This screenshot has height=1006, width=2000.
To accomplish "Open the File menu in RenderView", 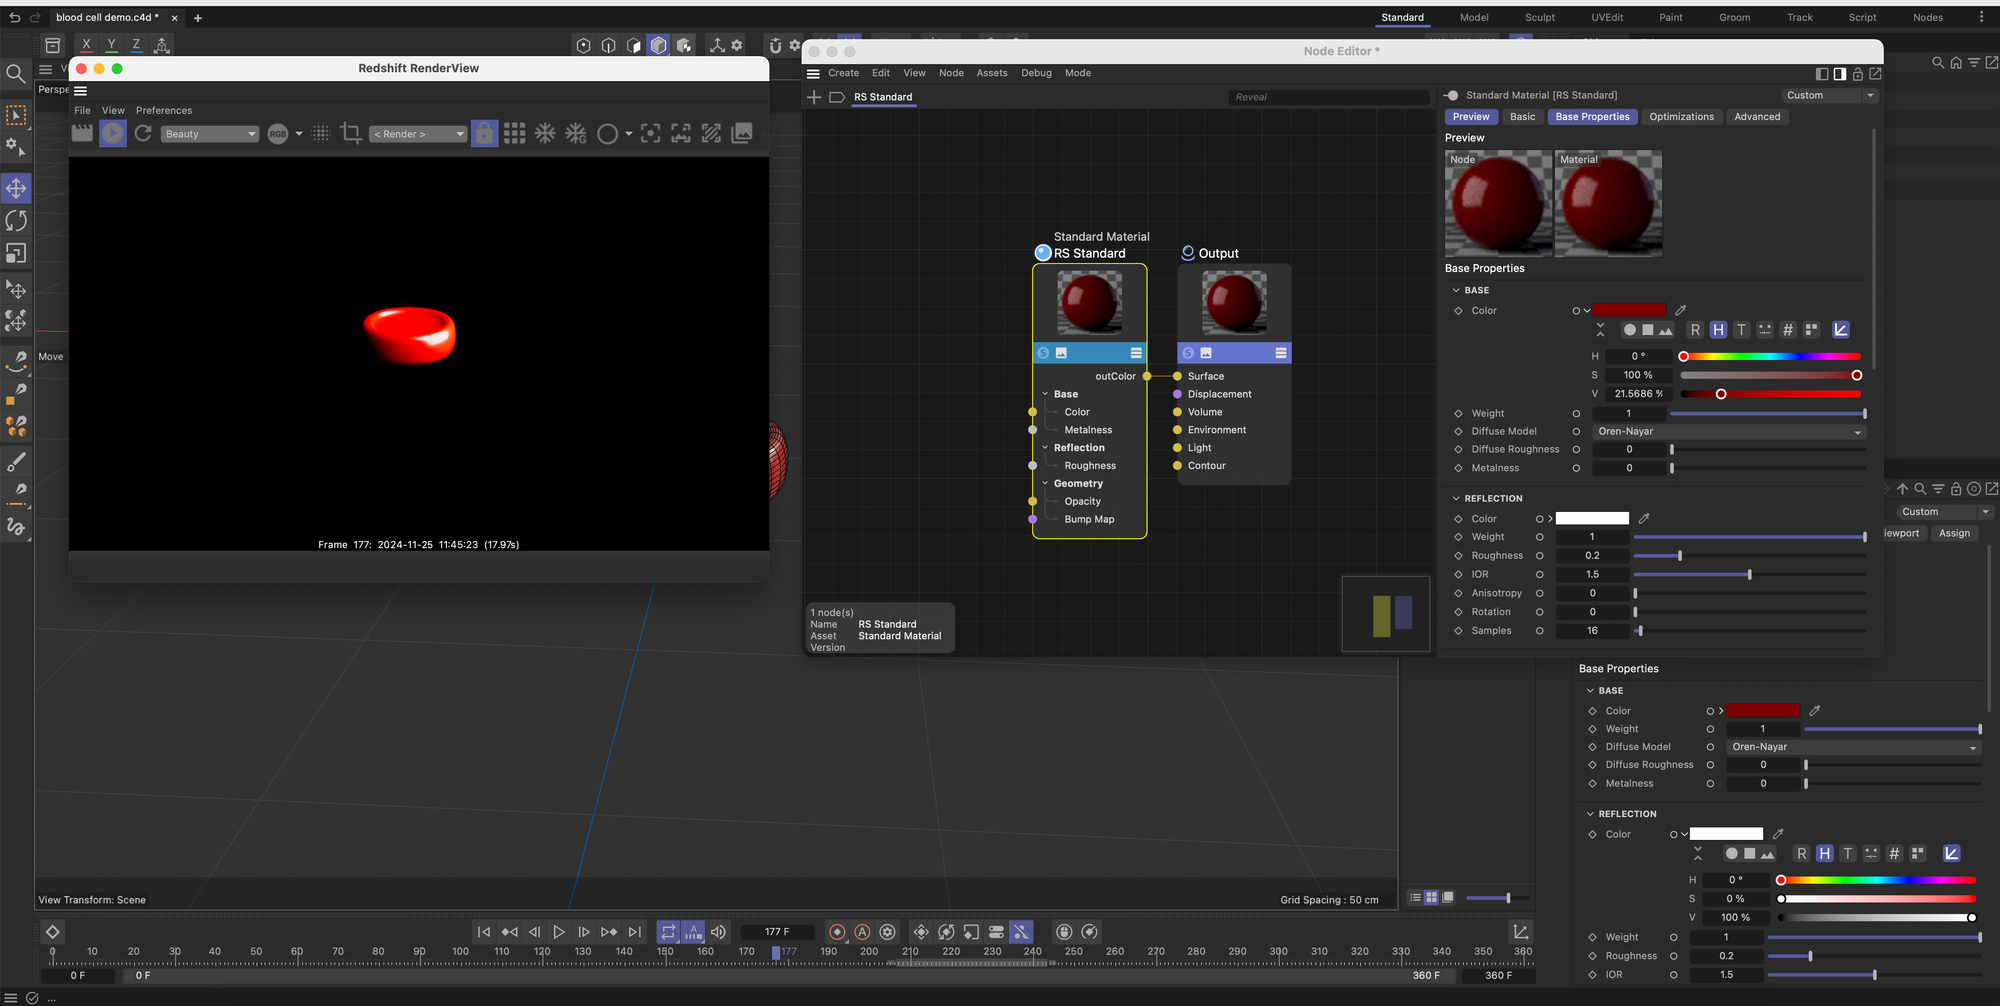I will (83, 111).
